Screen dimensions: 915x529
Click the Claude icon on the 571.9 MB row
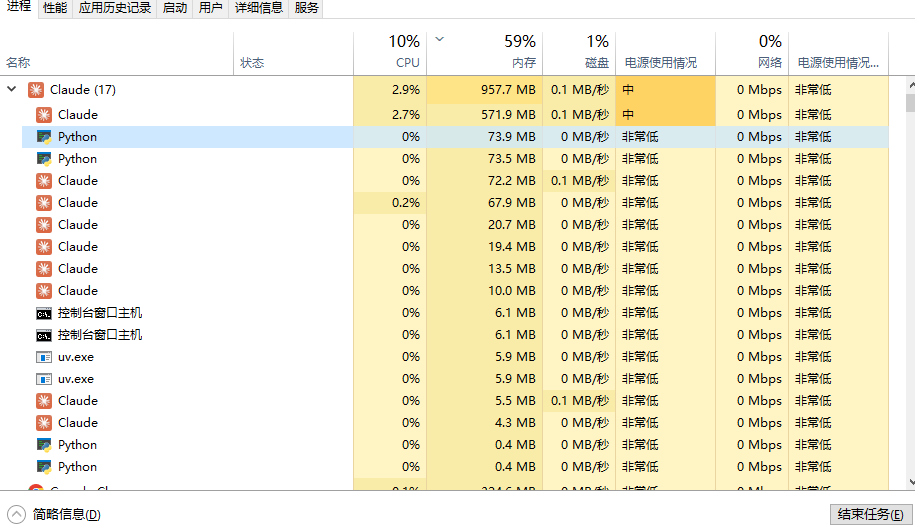(x=44, y=114)
